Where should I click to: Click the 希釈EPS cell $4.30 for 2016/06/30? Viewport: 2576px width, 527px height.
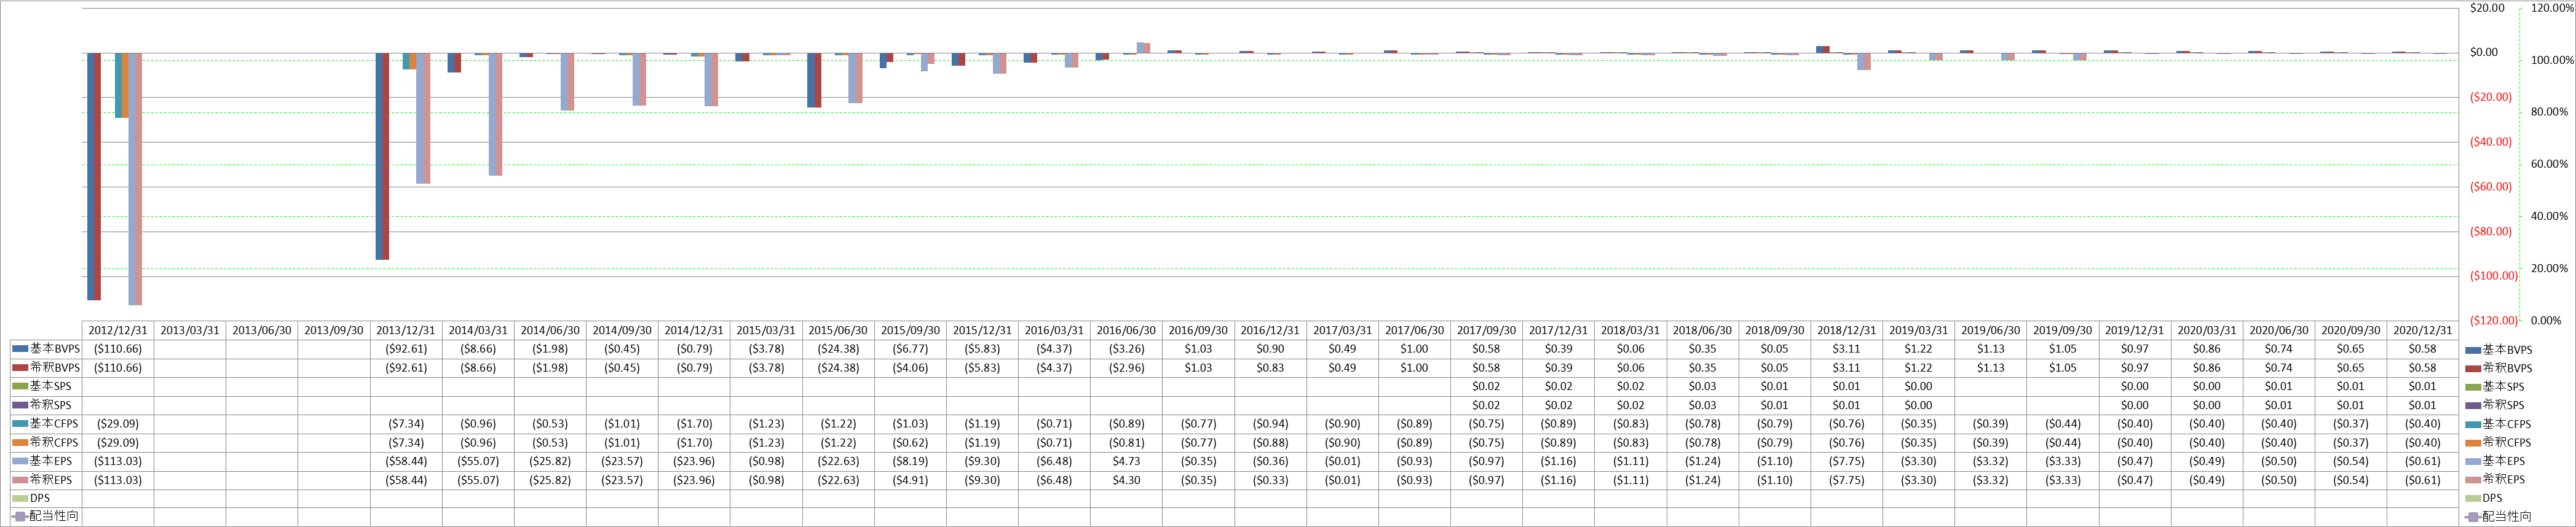[1126, 480]
